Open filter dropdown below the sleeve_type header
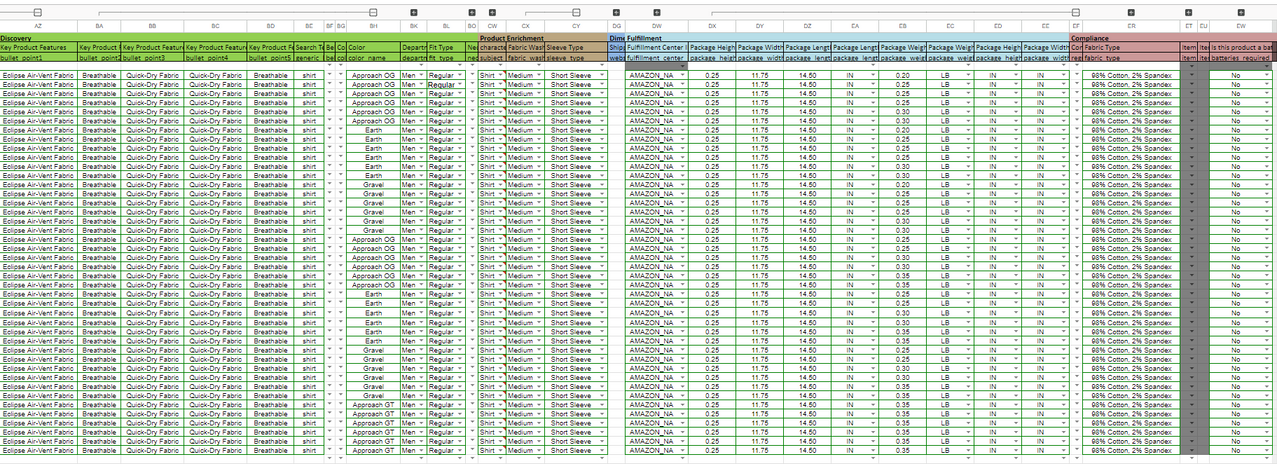Viewport: 1277px width, 464px height. (601, 66)
